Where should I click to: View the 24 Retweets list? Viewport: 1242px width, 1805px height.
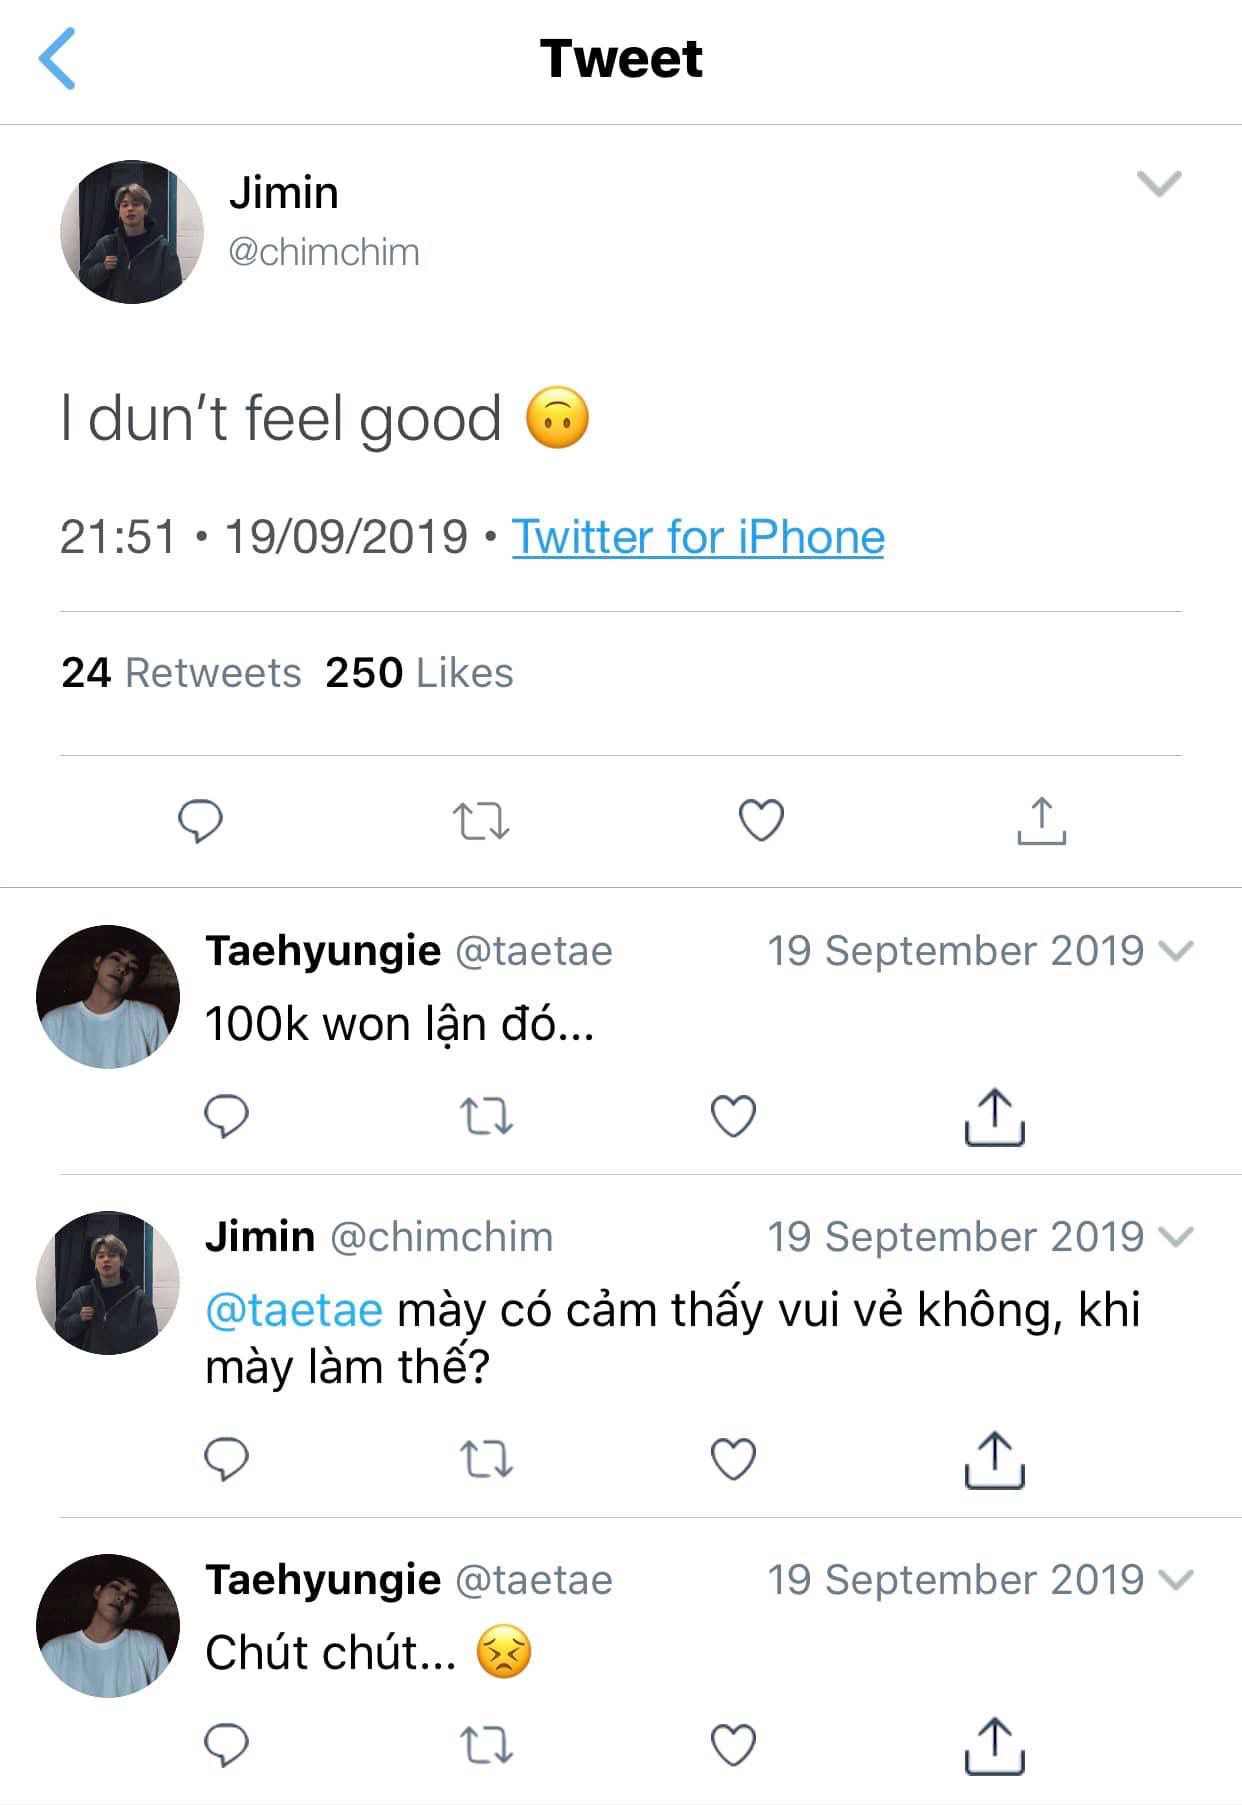(x=181, y=673)
